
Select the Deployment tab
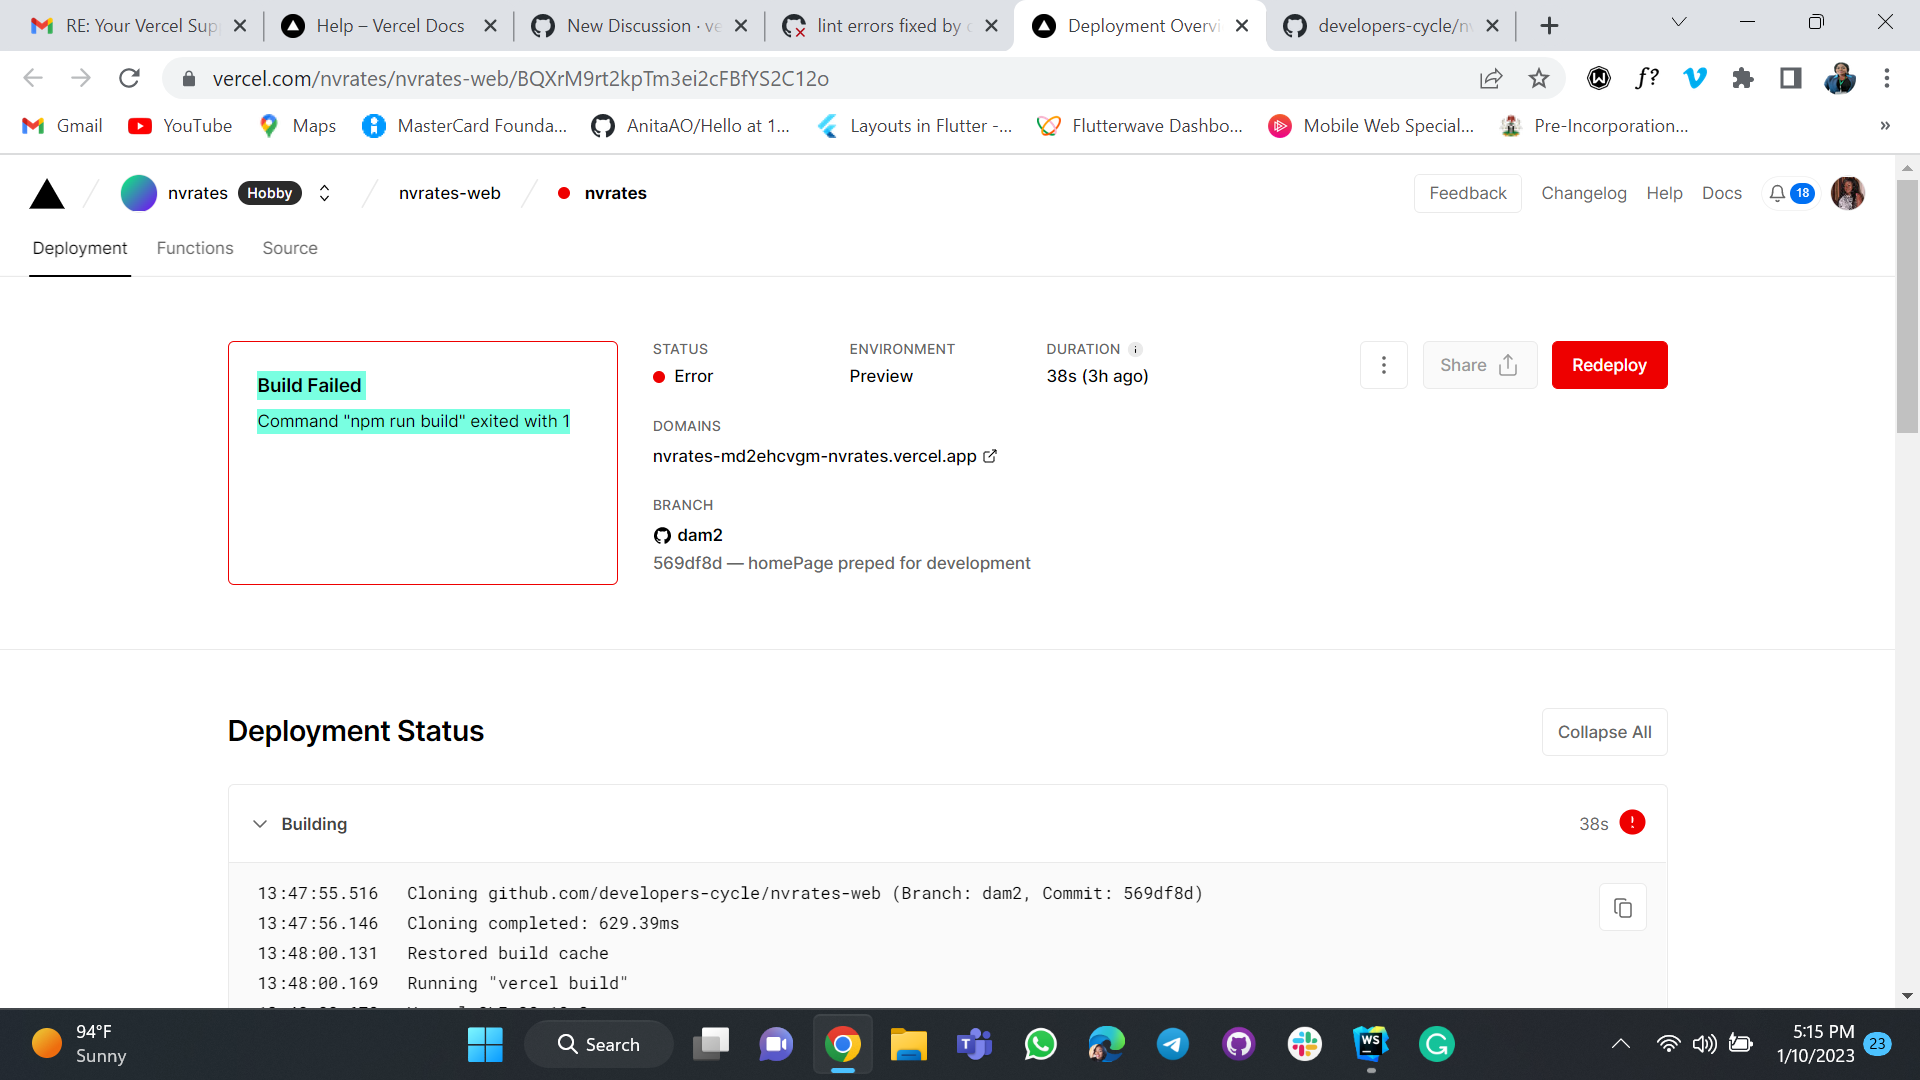(80, 248)
